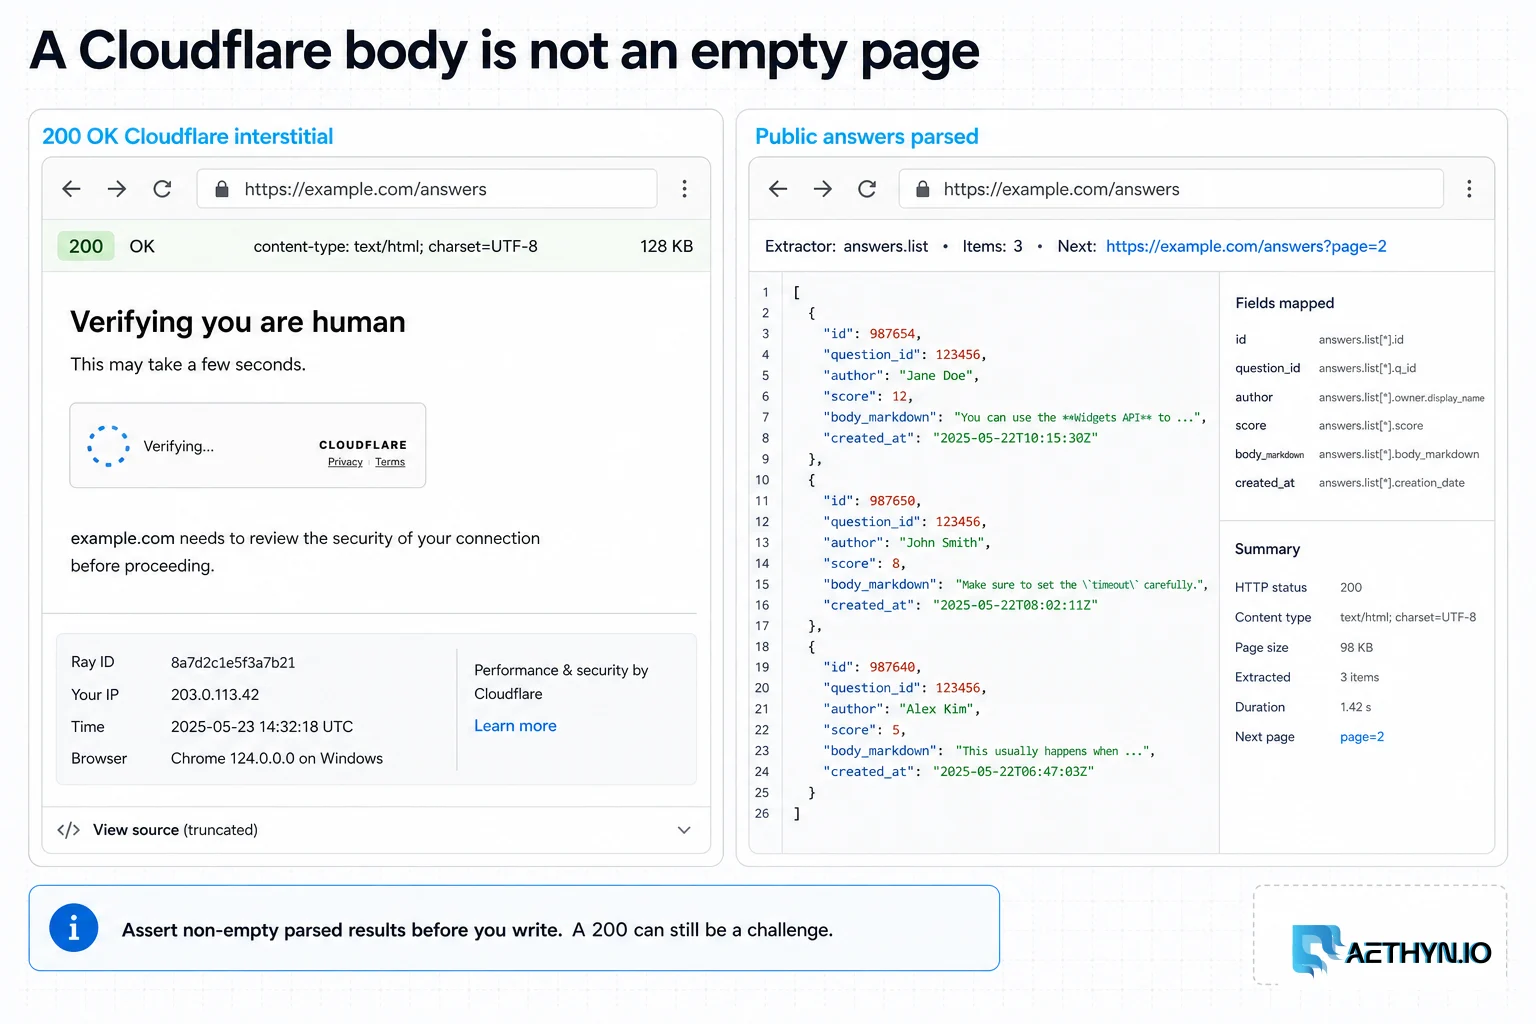Click JSON line with id 987640
Screen dimensions: 1536x1024
pyautogui.click(x=872, y=667)
